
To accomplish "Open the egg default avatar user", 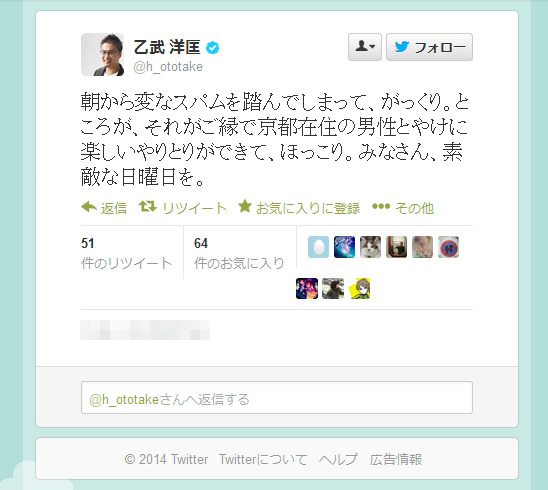I will 318,247.
